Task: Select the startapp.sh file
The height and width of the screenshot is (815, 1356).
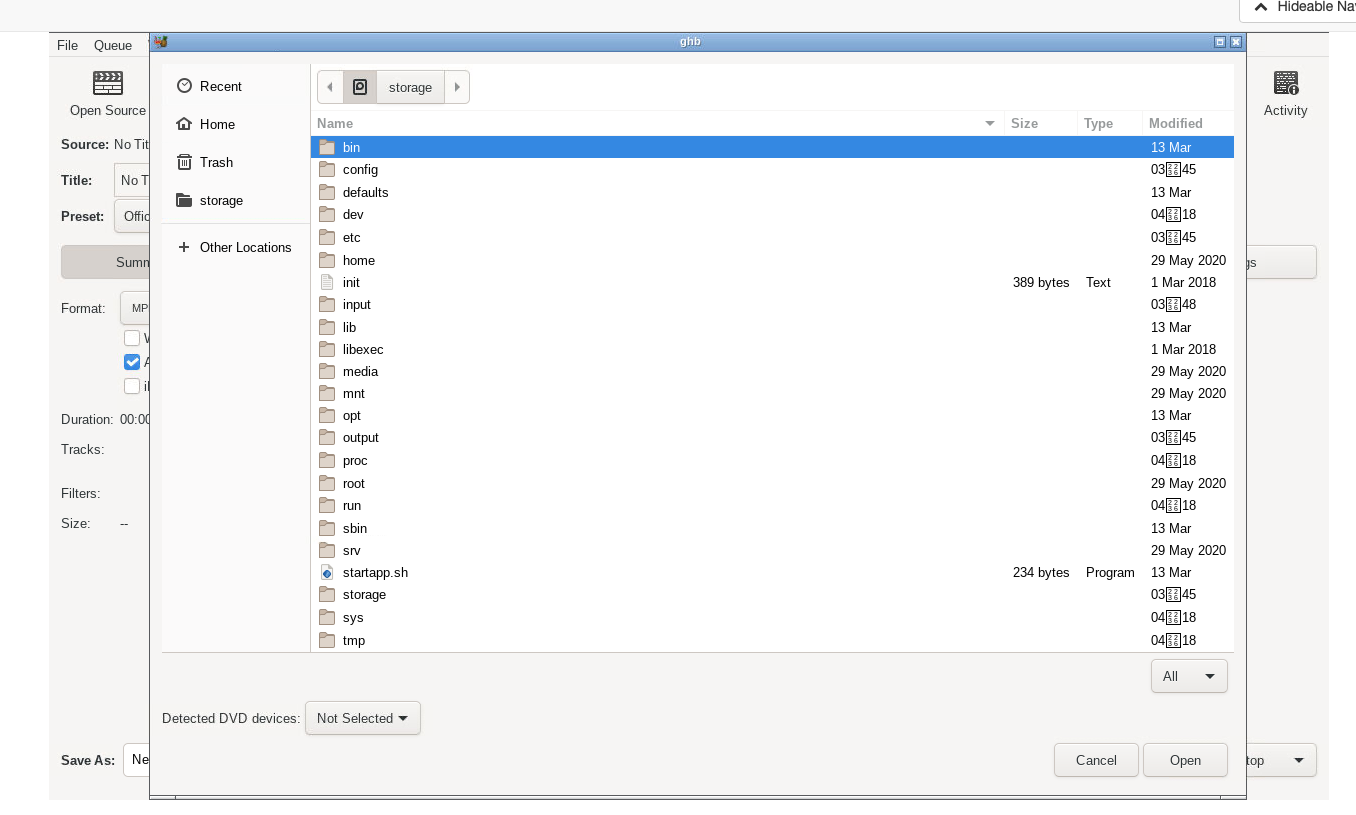Action: (x=375, y=572)
